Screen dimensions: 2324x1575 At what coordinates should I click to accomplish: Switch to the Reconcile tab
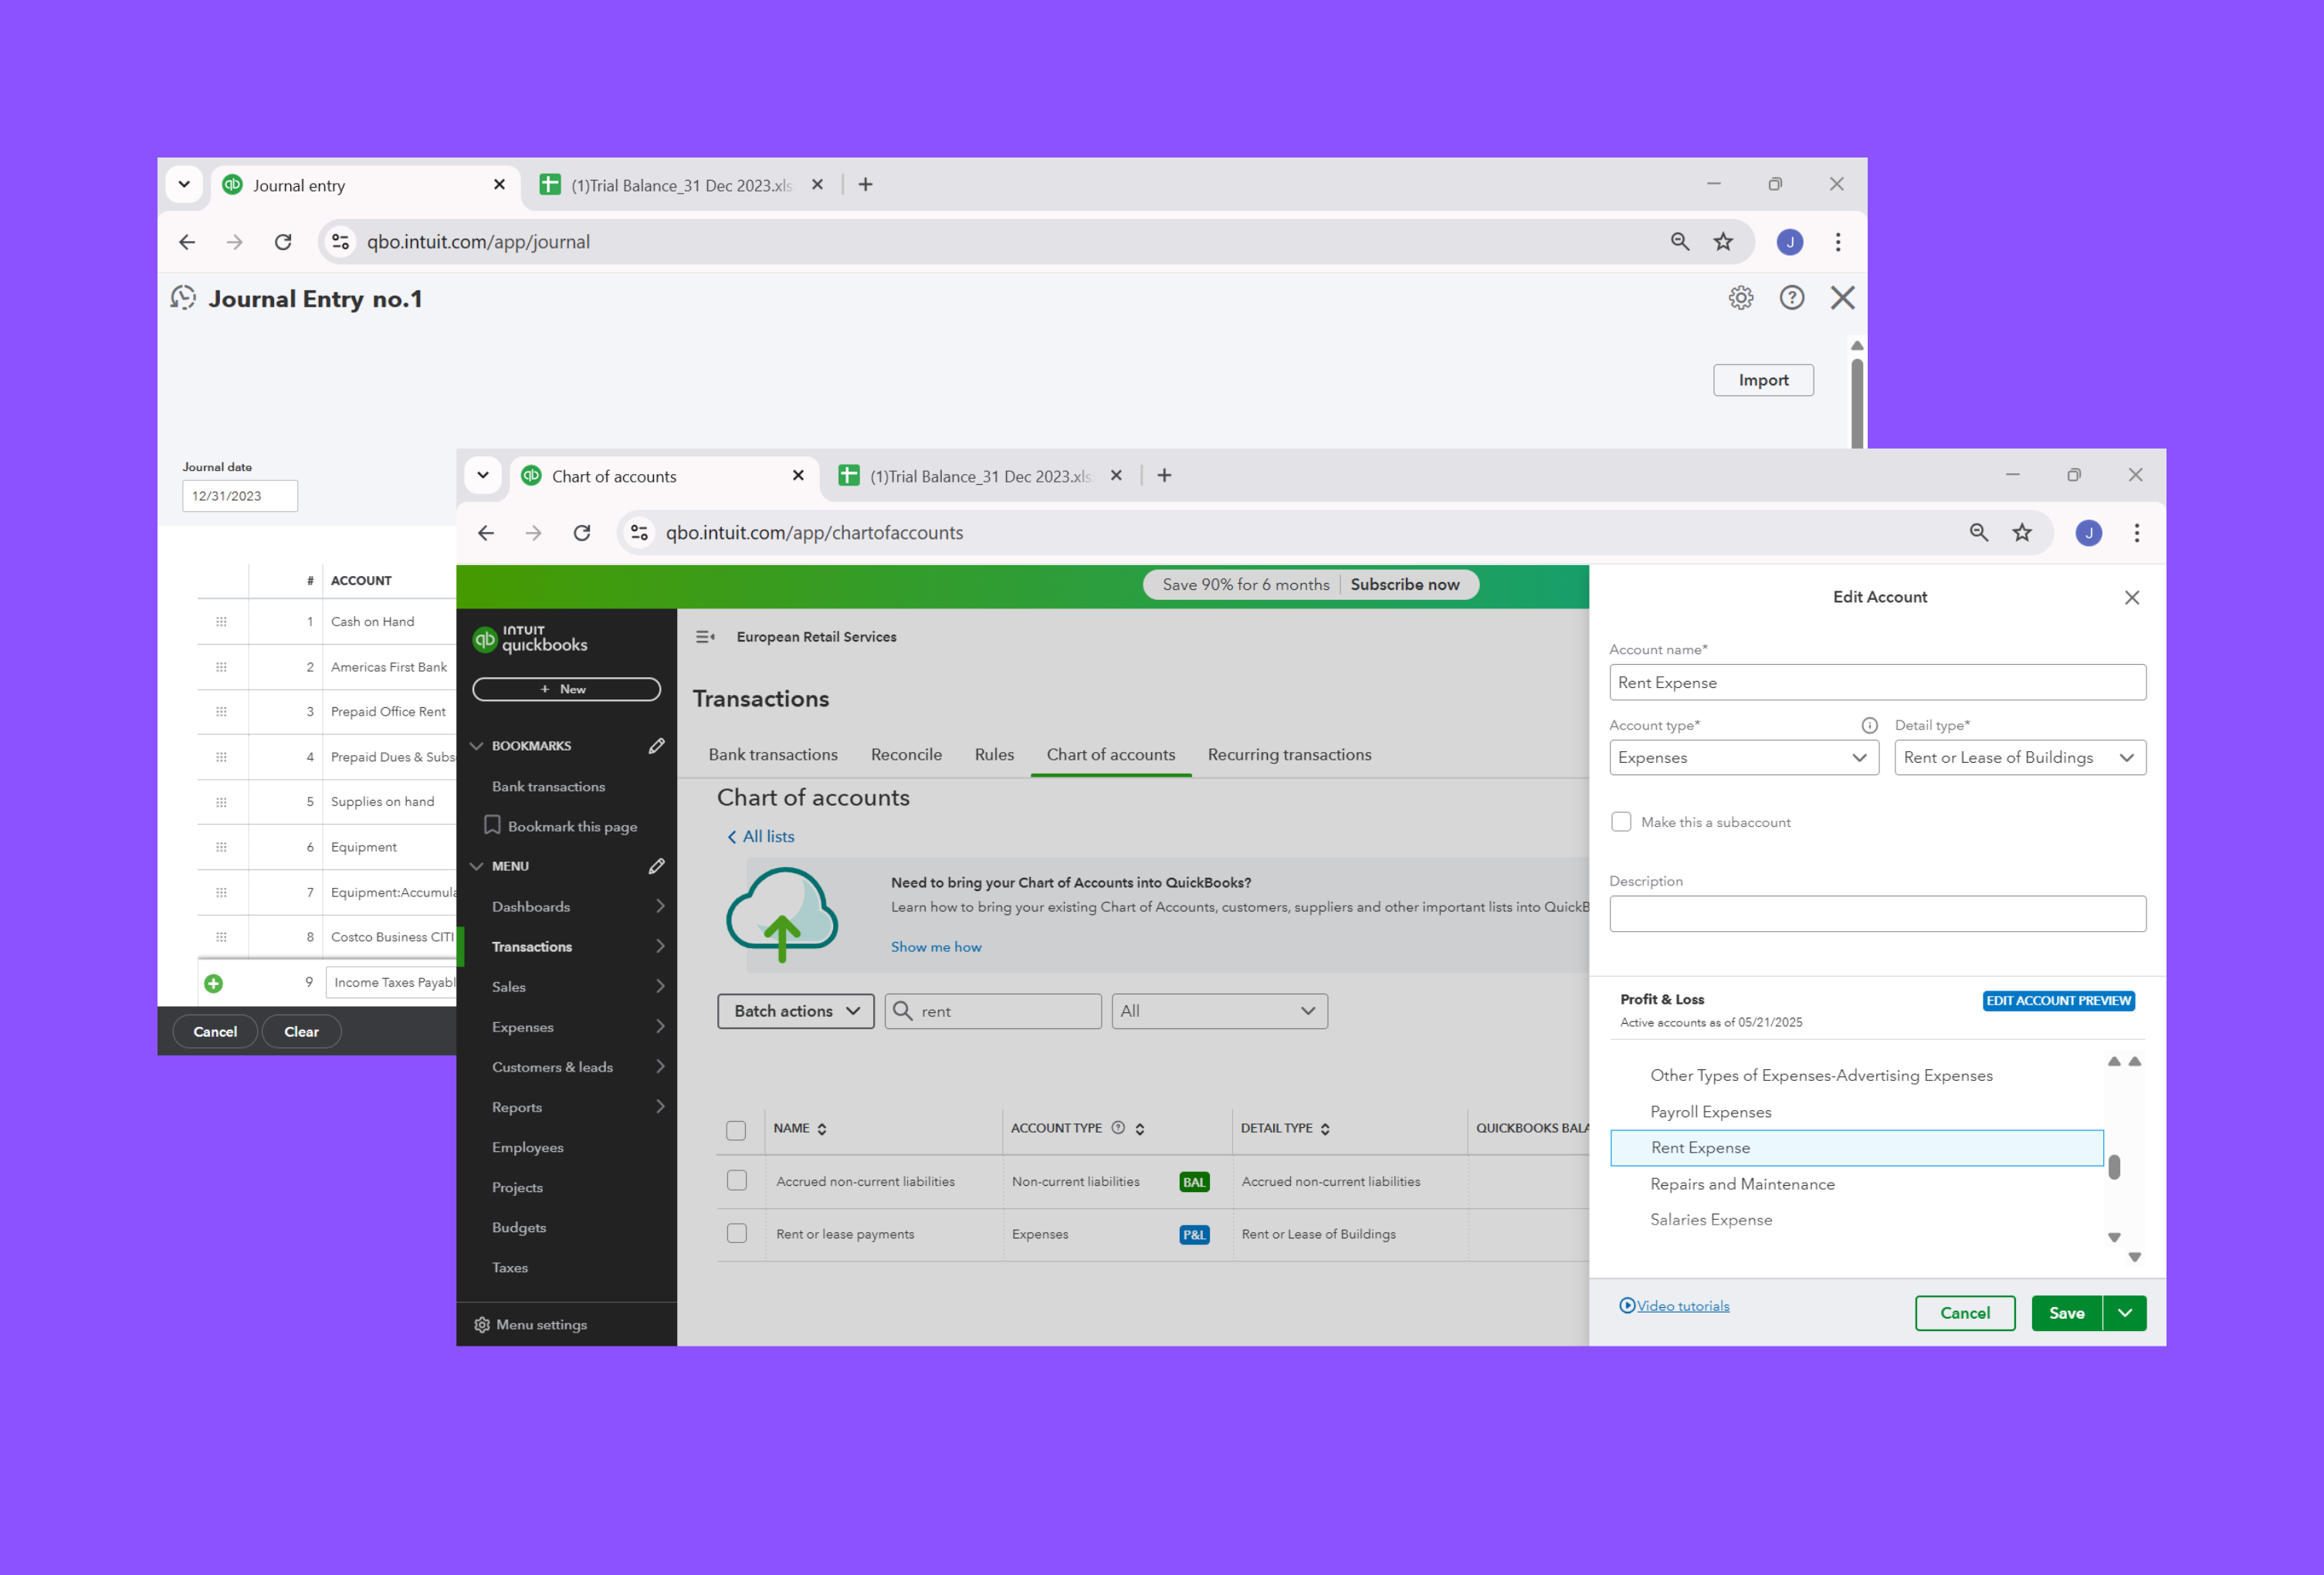click(x=905, y=755)
